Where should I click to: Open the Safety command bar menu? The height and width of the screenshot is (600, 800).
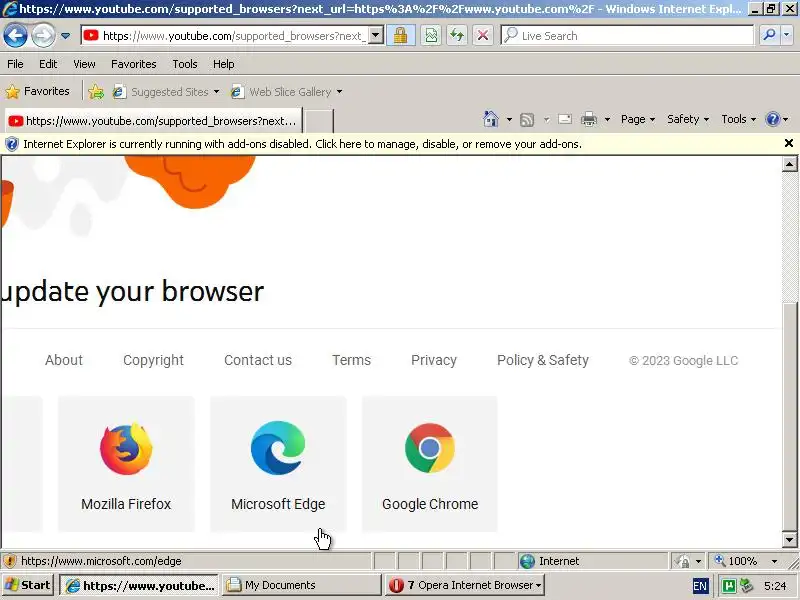coord(688,119)
